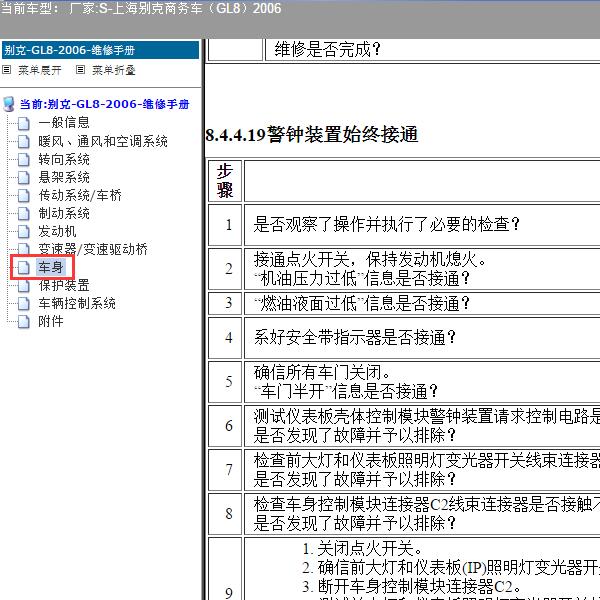Viewport: 600px width, 600px height.
Task: Click the 当前车型 vehicle title text
Action: (x=140, y=8)
